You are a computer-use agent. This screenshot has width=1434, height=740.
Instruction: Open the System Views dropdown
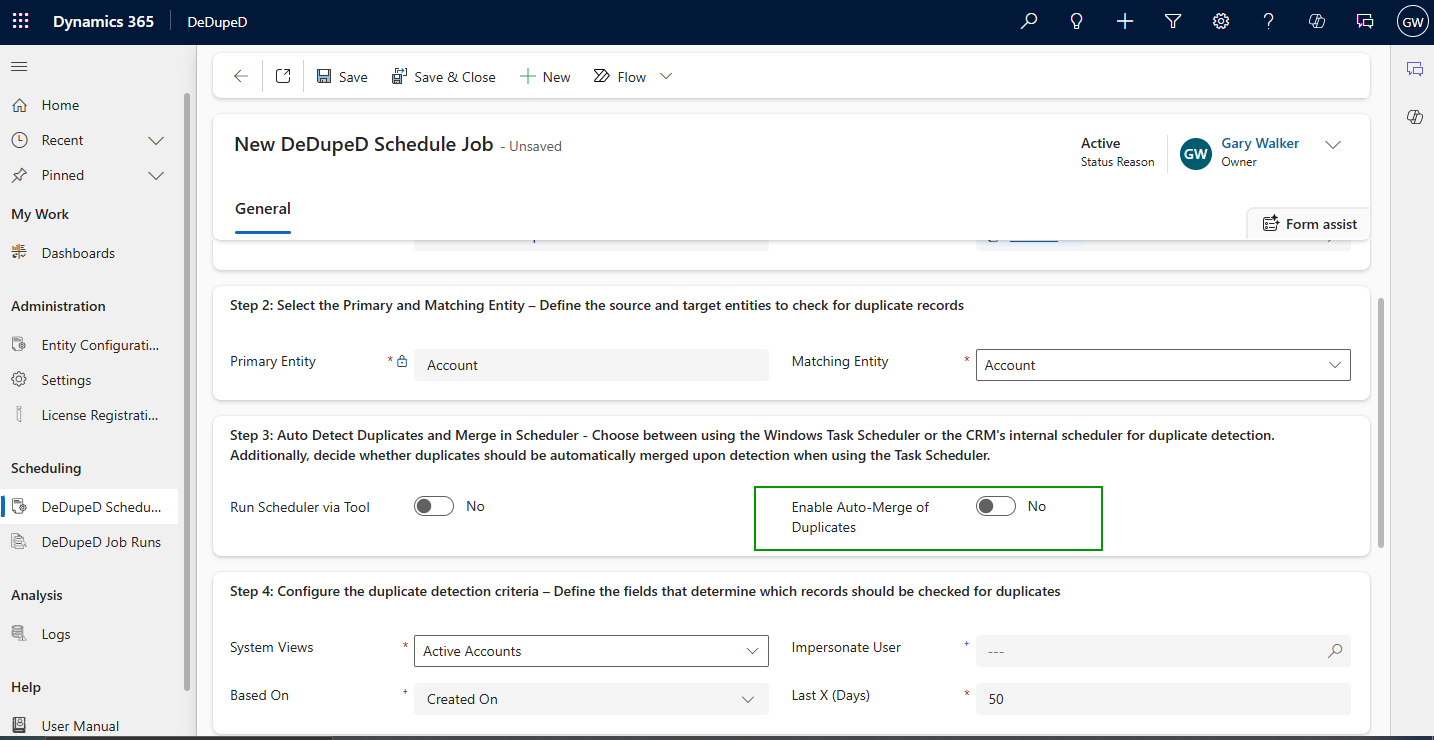click(590, 651)
